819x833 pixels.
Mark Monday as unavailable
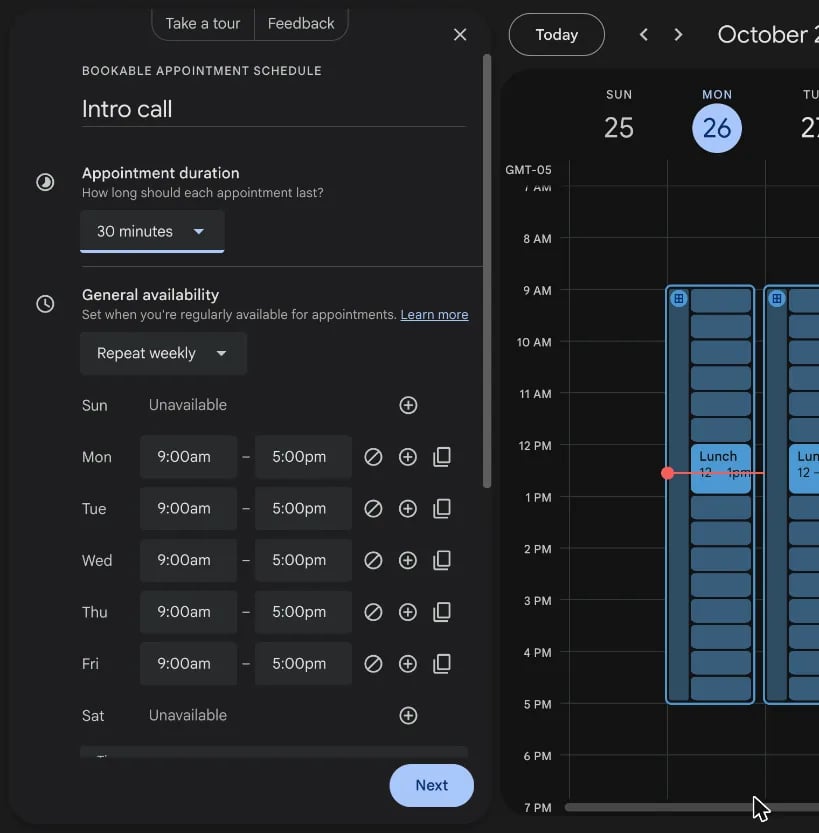[x=373, y=457]
